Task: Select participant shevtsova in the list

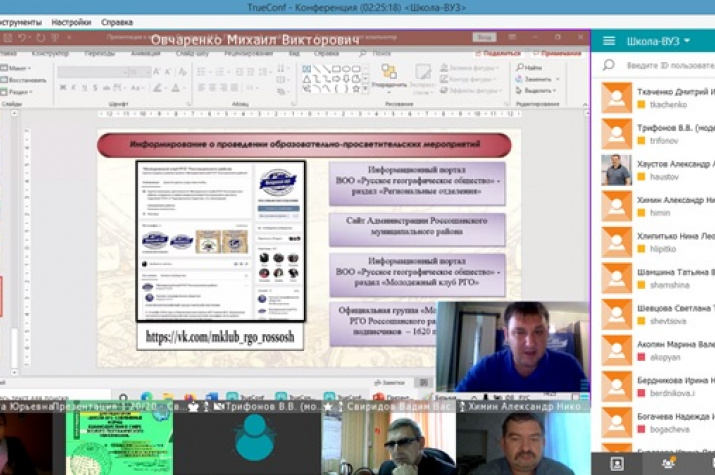Action: click(x=658, y=314)
